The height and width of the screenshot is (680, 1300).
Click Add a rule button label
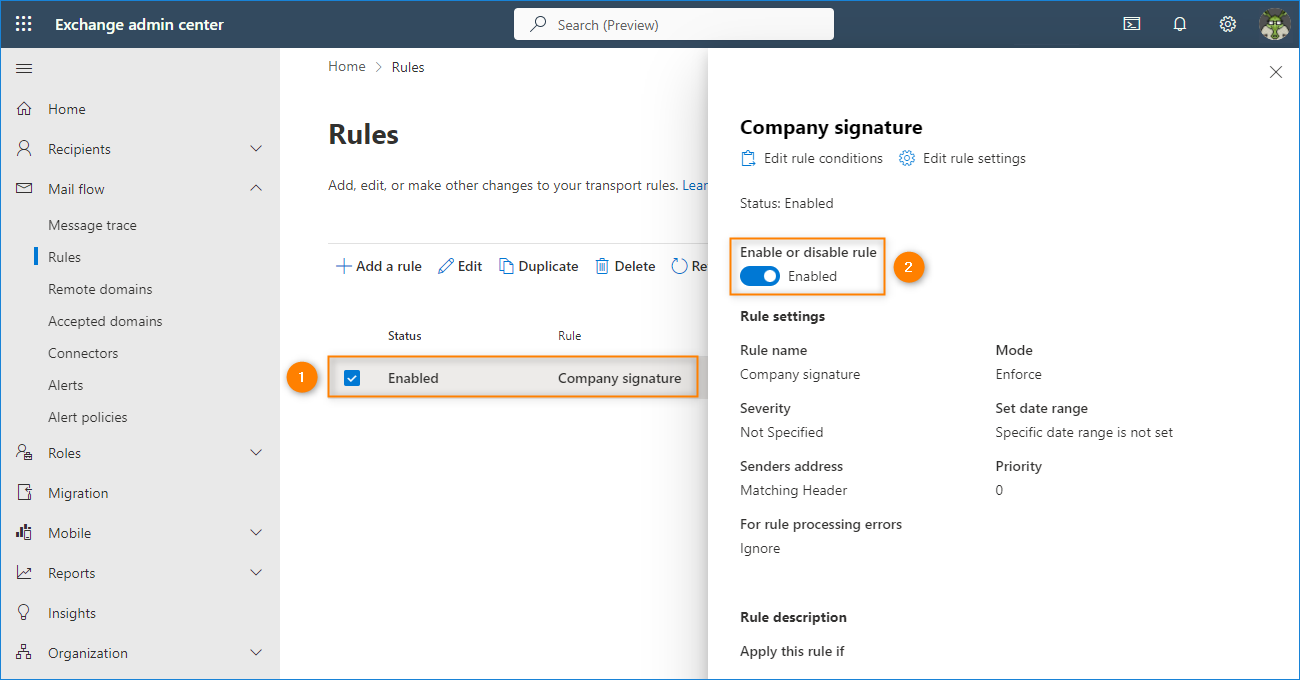pyautogui.click(x=389, y=266)
